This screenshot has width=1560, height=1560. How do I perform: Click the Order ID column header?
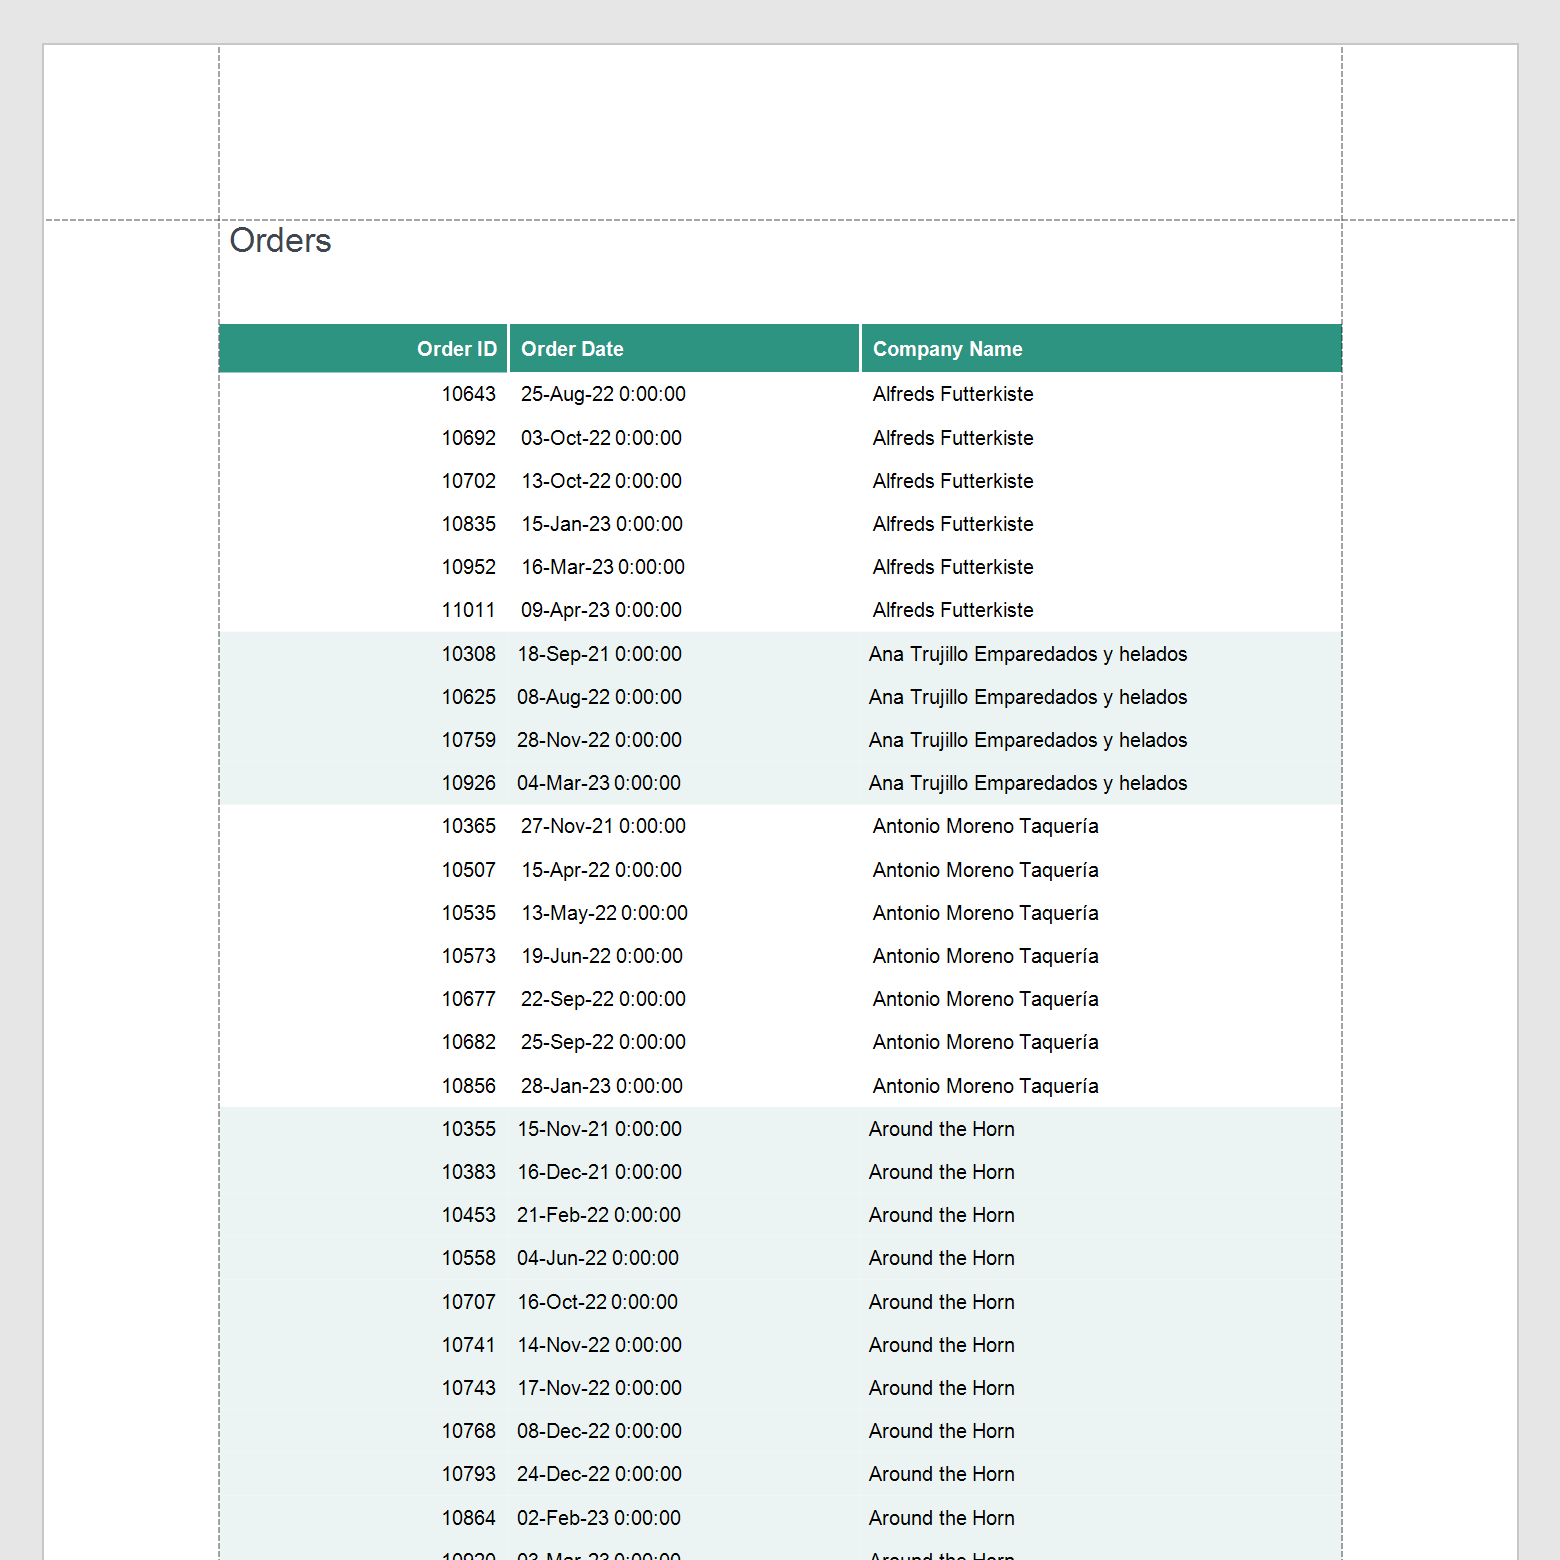coord(457,348)
